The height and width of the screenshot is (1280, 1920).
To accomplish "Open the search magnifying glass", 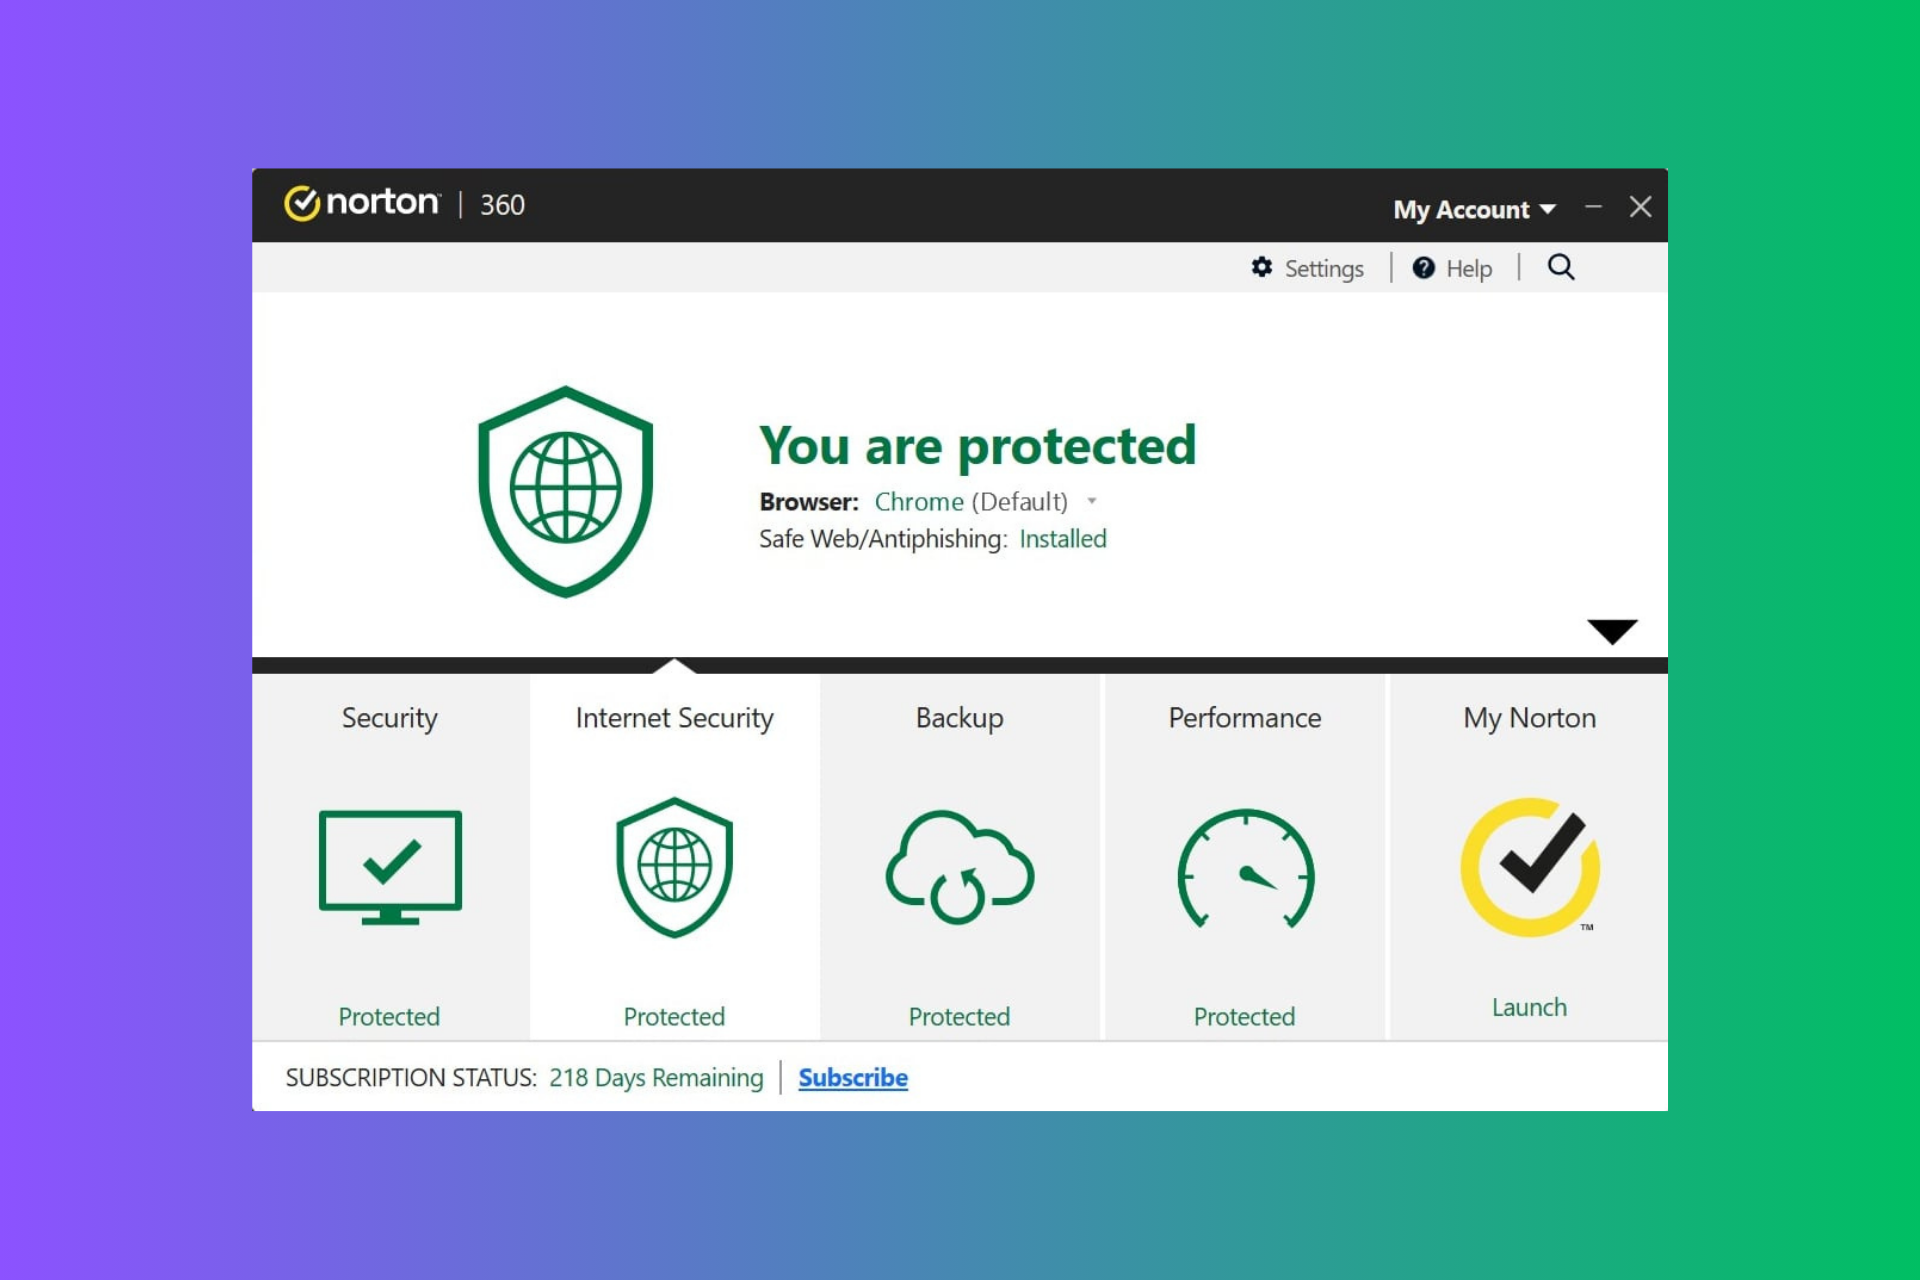I will pyautogui.click(x=1561, y=267).
